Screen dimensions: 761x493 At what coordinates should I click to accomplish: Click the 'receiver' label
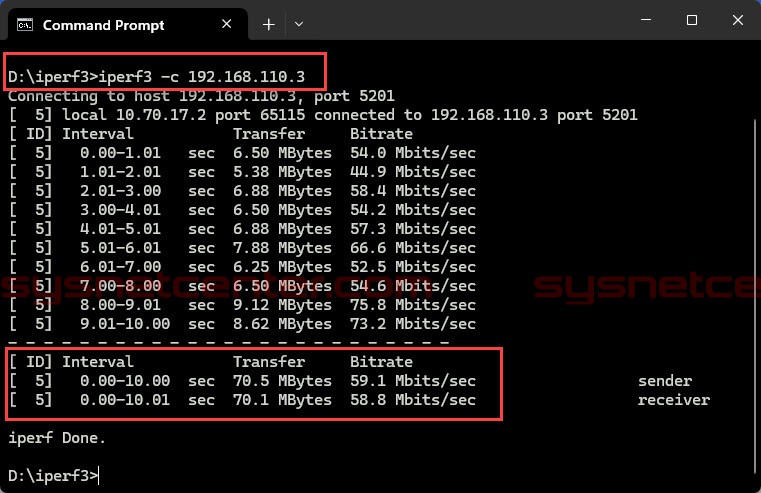coord(674,399)
